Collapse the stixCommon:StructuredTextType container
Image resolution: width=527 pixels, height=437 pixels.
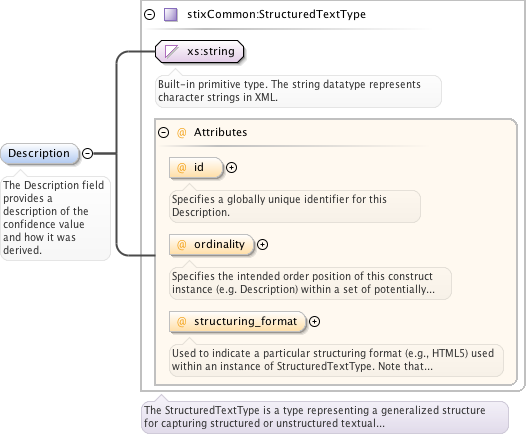[x=150, y=14]
